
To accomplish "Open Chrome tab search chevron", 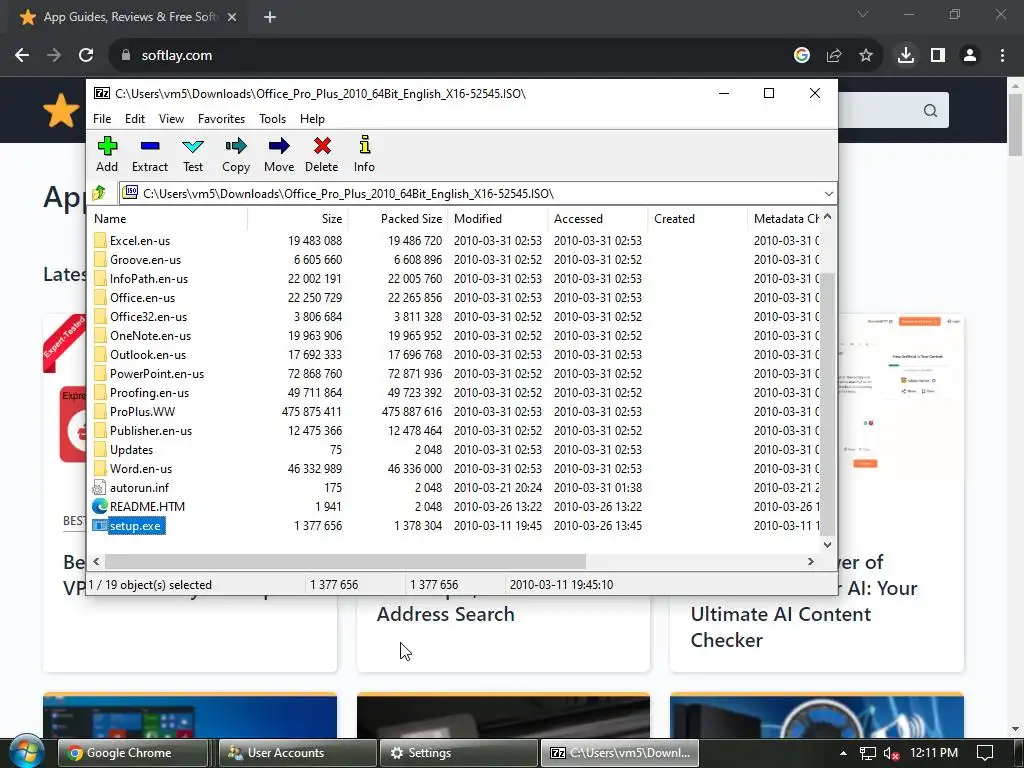I will coord(863,14).
